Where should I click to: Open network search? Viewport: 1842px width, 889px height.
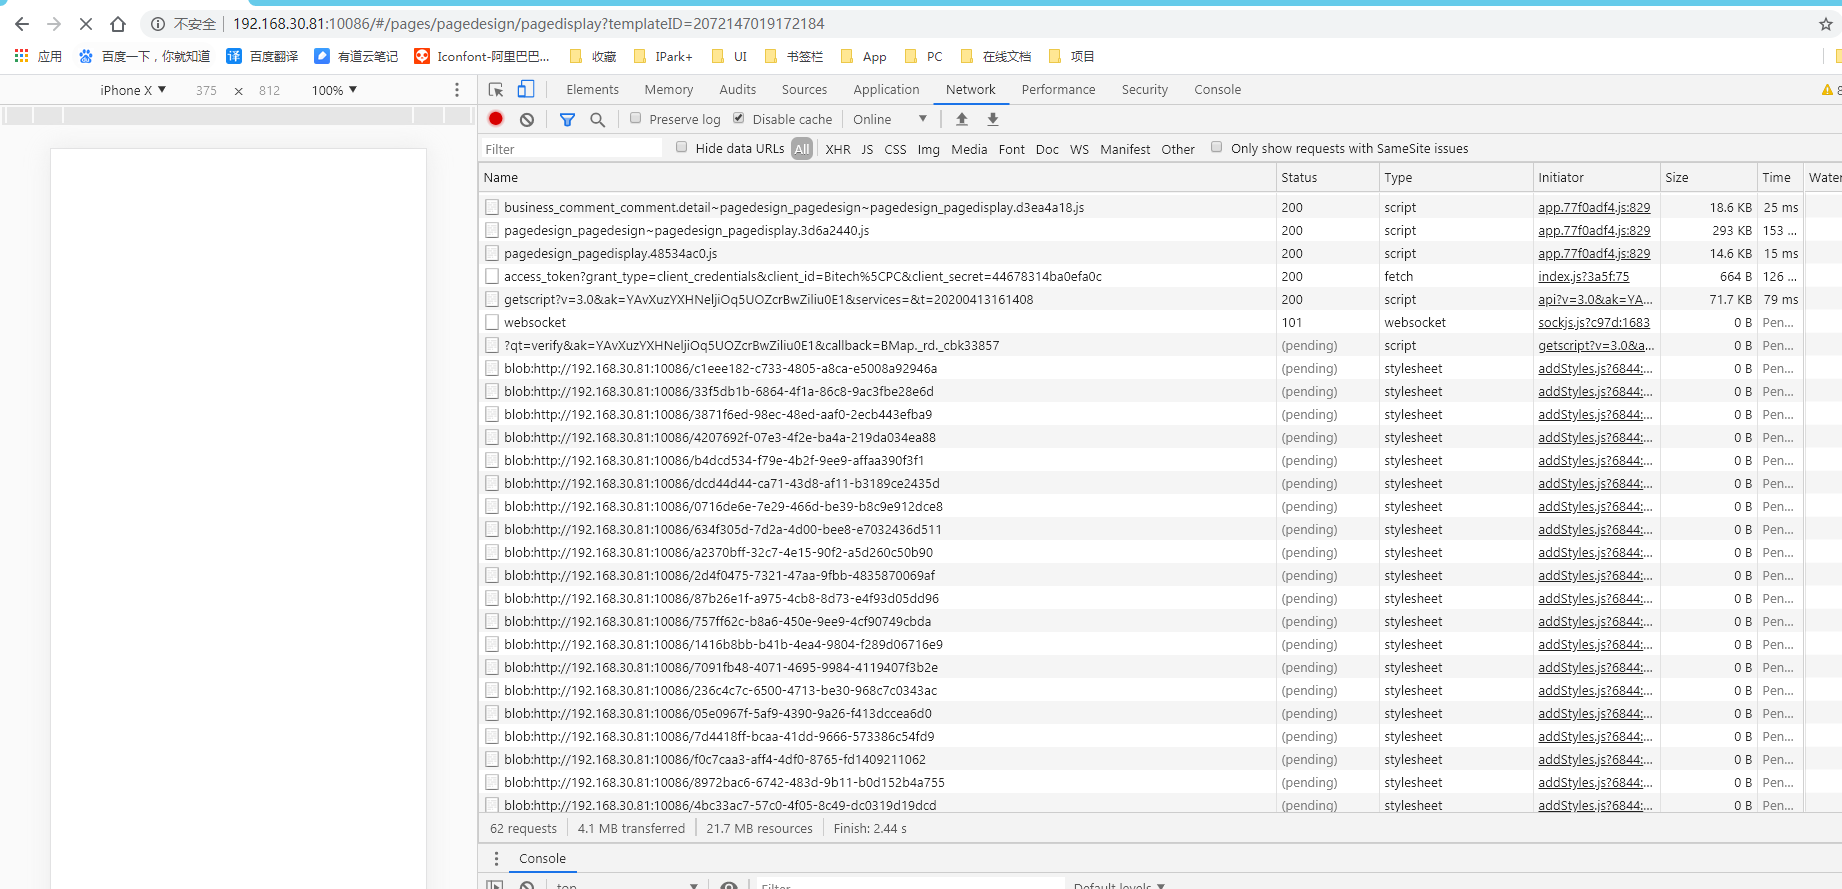point(597,119)
